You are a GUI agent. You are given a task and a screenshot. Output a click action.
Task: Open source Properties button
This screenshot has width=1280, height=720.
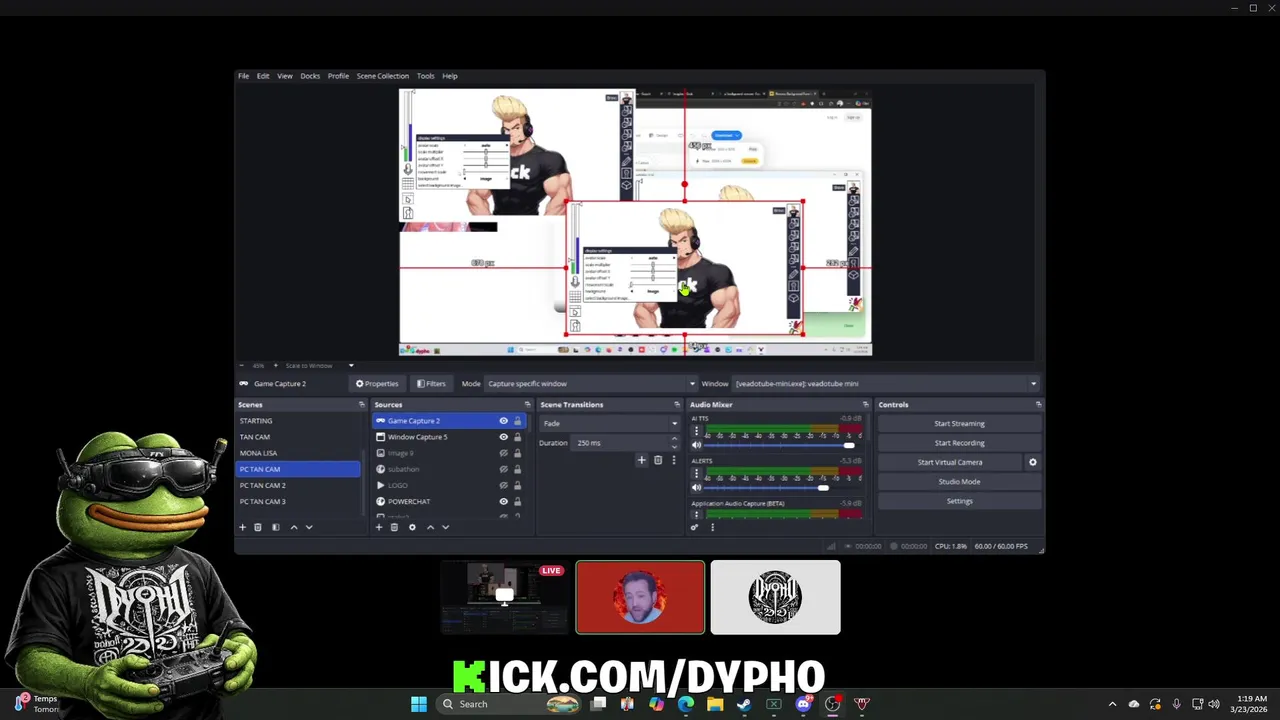[377, 383]
